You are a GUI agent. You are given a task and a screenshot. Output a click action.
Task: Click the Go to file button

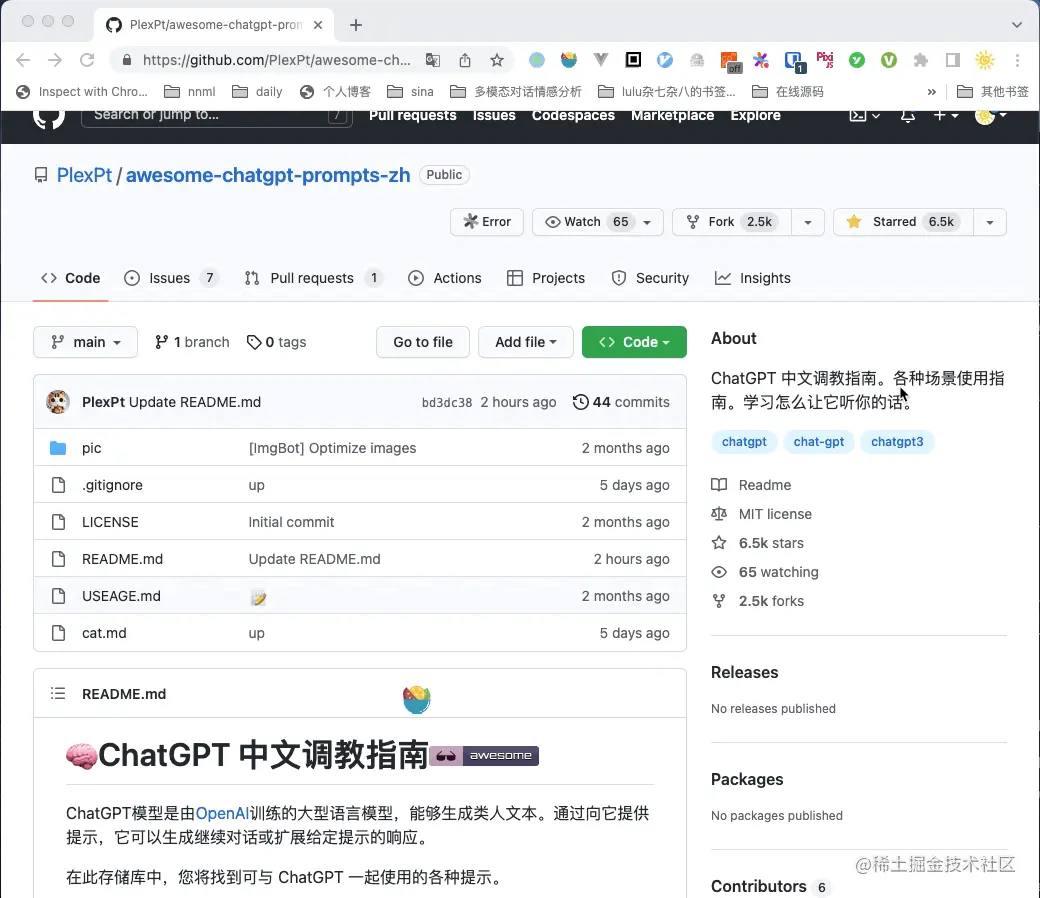coord(423,342)
